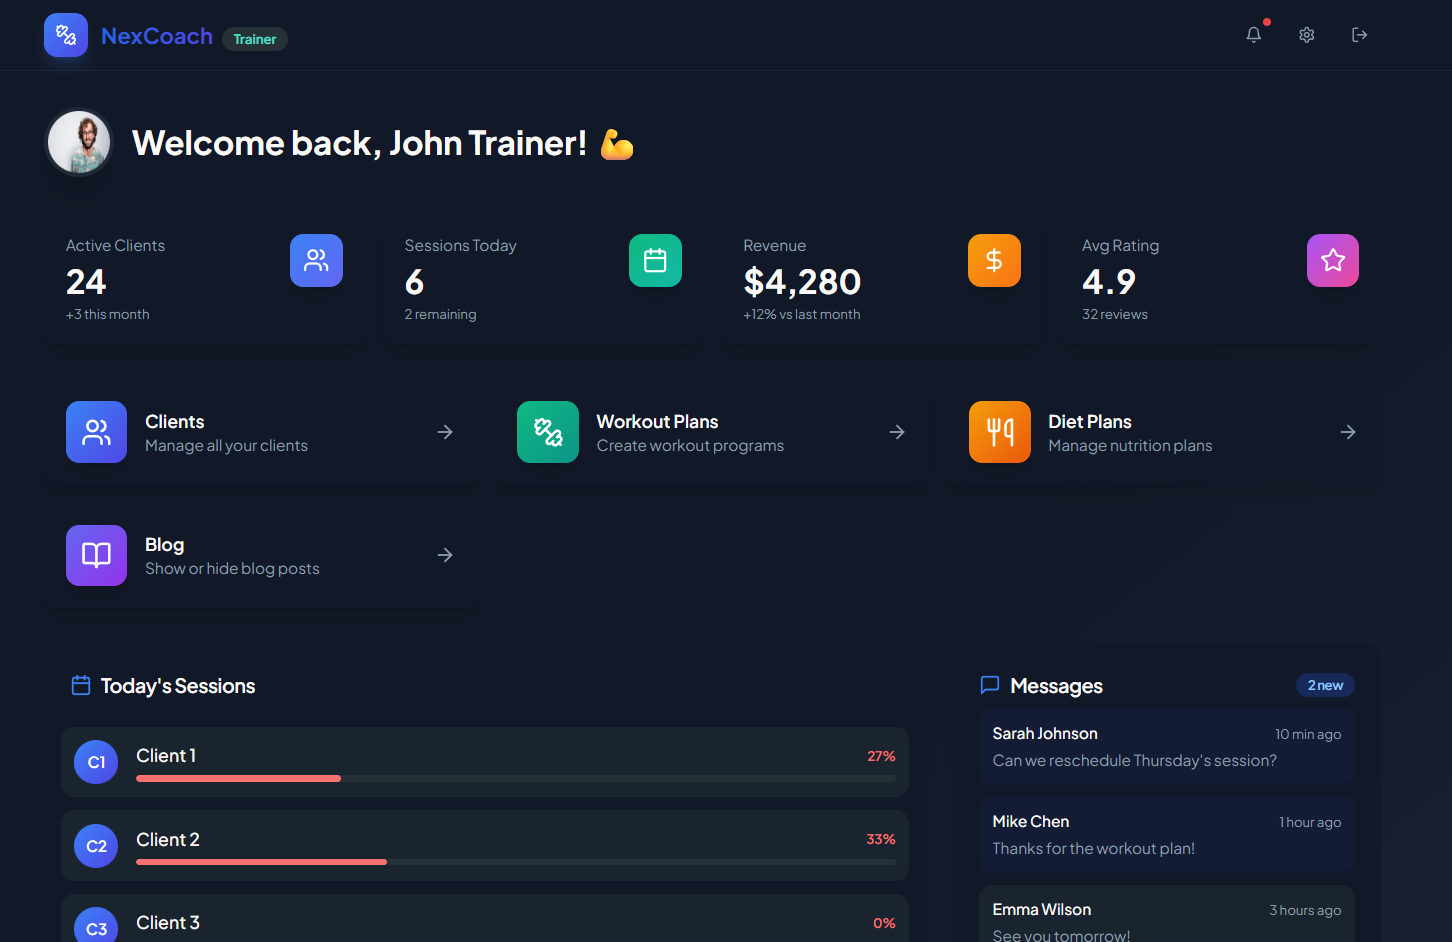
Task: Click the 2 new messages badge
Action: click(1325, 685)
